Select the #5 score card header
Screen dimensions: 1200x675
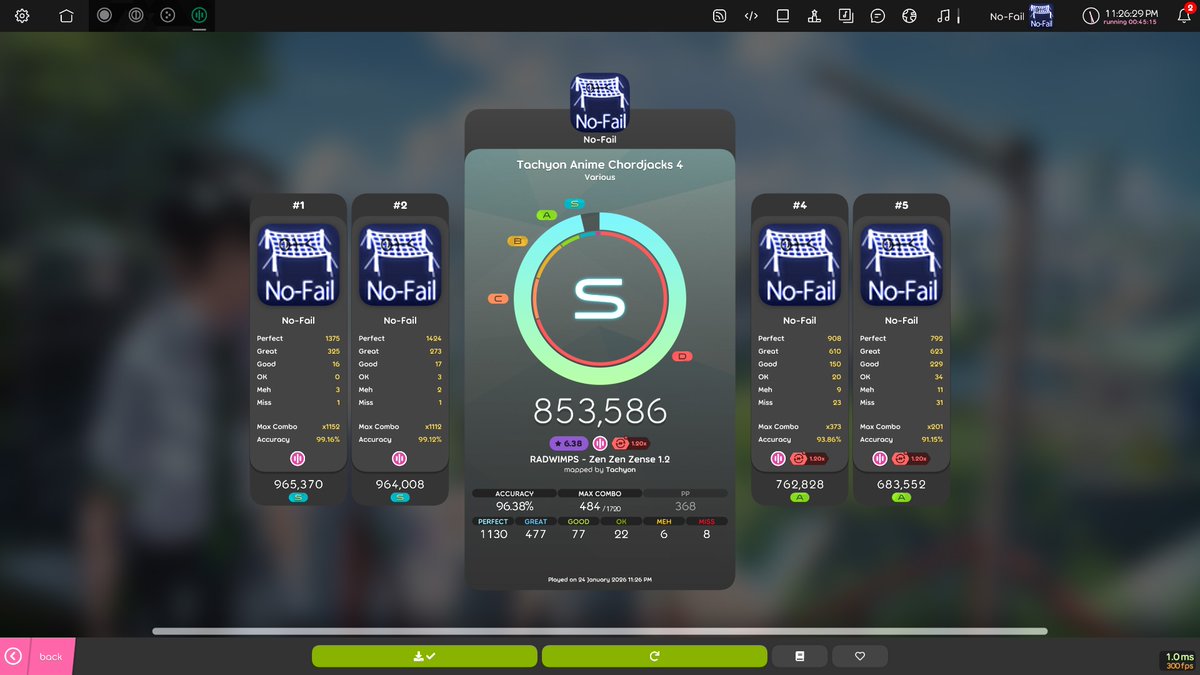[x=901, y=205]
